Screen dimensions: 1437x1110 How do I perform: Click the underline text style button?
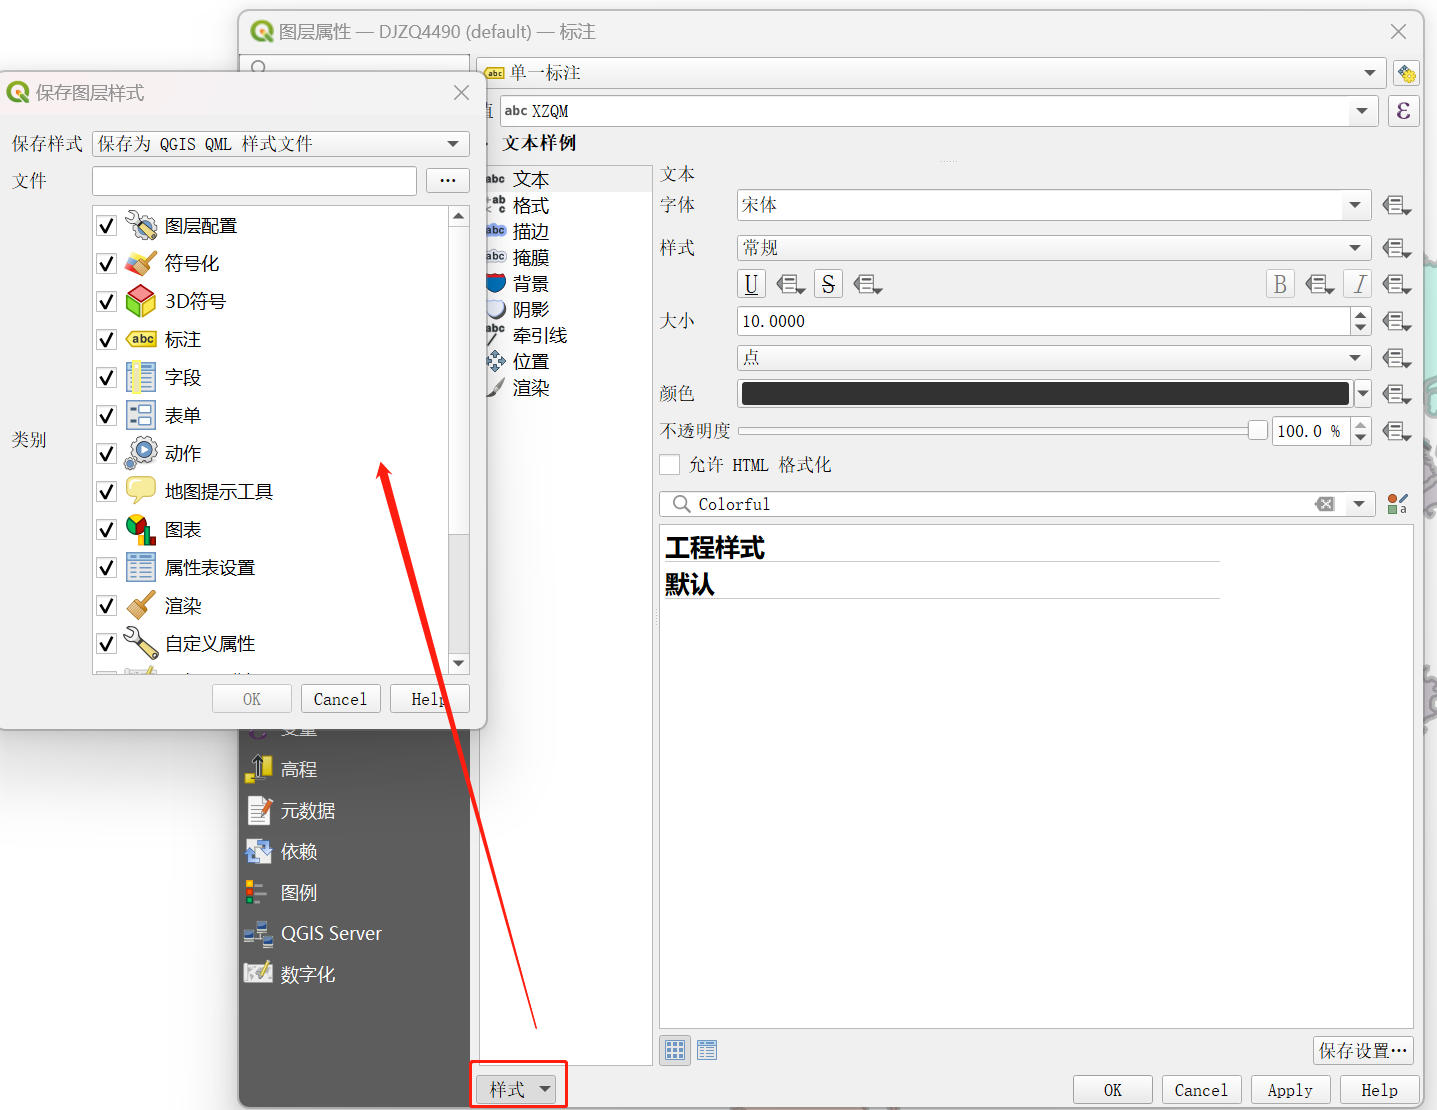[x=751, y=284]
